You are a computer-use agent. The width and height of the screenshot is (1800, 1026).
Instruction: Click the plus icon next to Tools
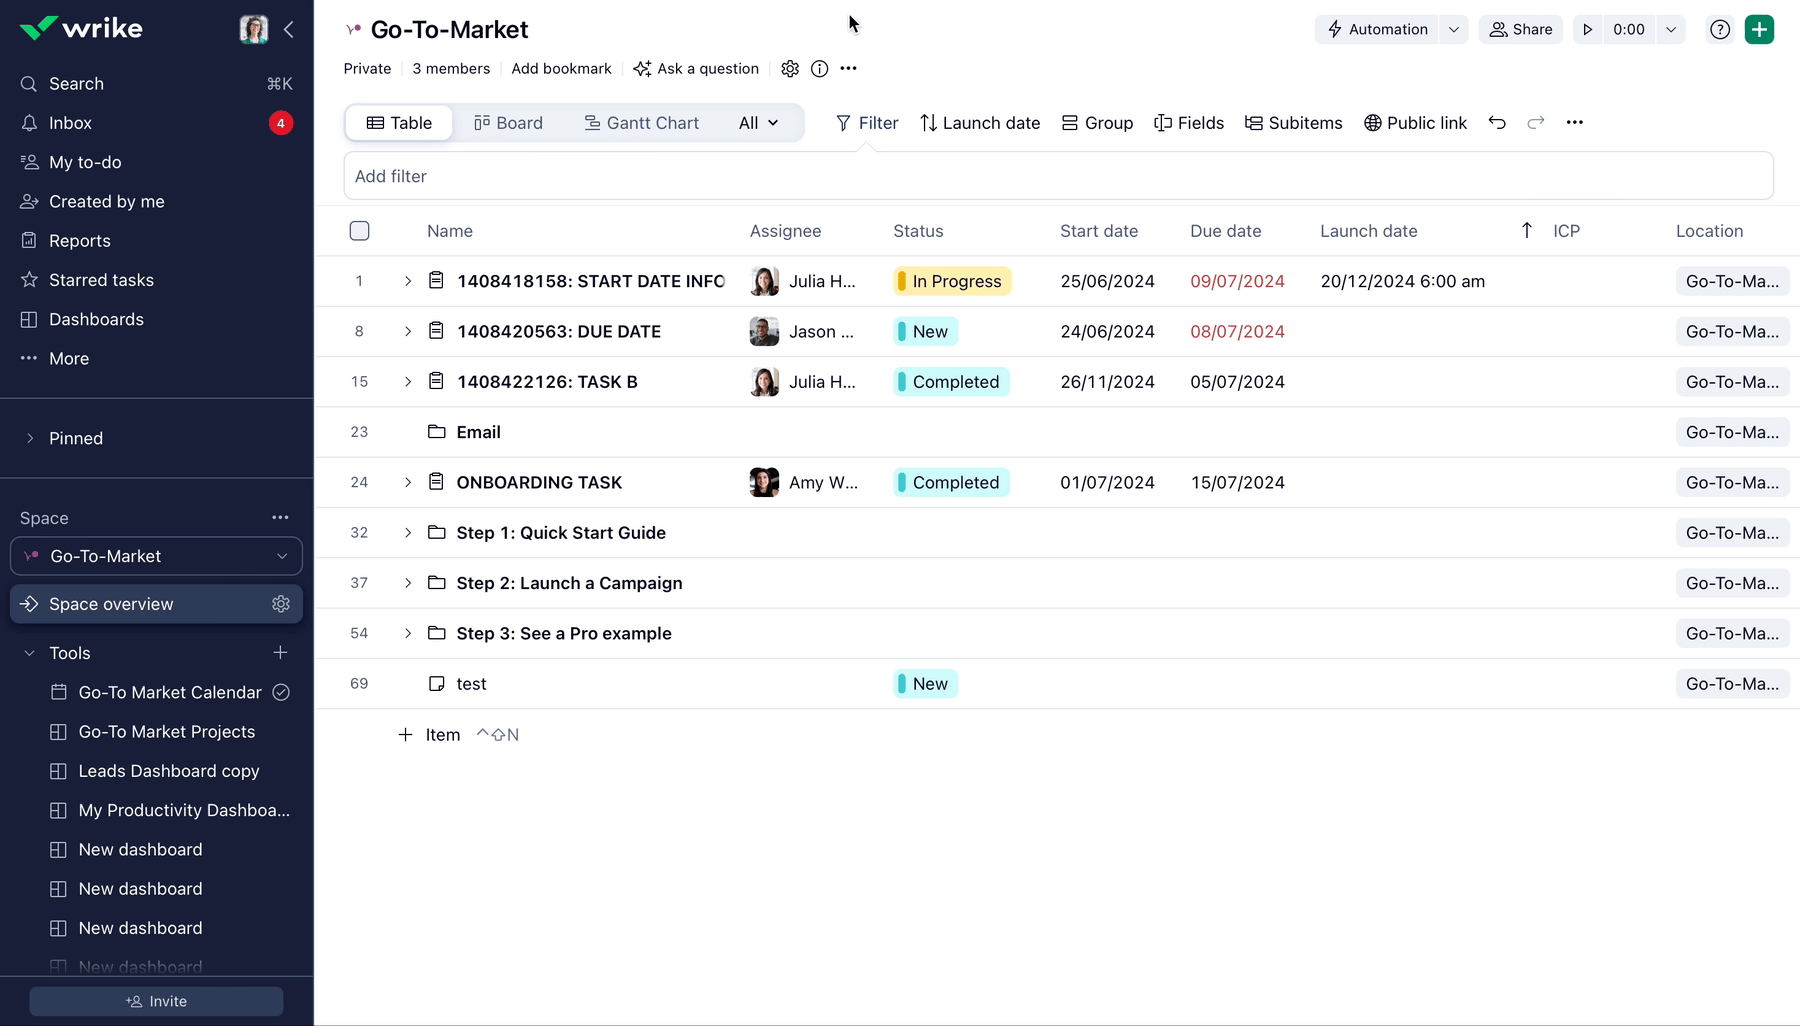point(280,653)
